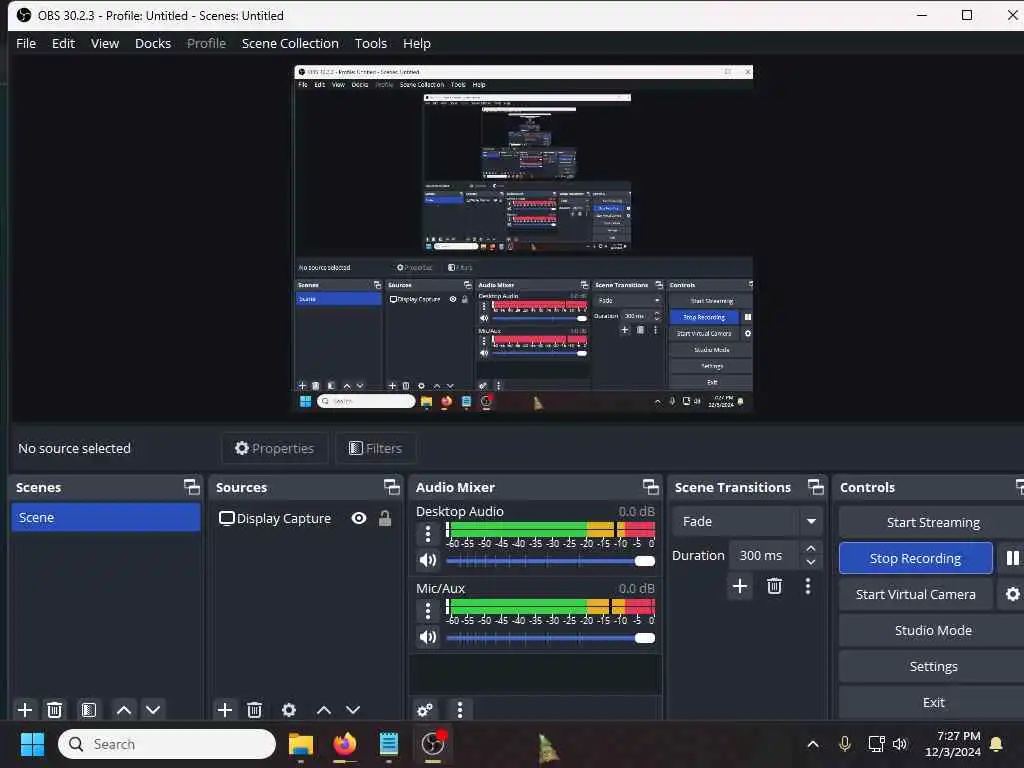This screenshot has height=768, width=1024.
Task: Undock the Scenes panel
Action: pyautogui.click(x=191, y=487)
